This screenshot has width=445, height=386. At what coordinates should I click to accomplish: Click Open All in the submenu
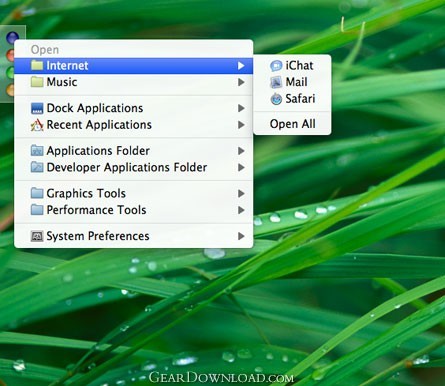292,124
